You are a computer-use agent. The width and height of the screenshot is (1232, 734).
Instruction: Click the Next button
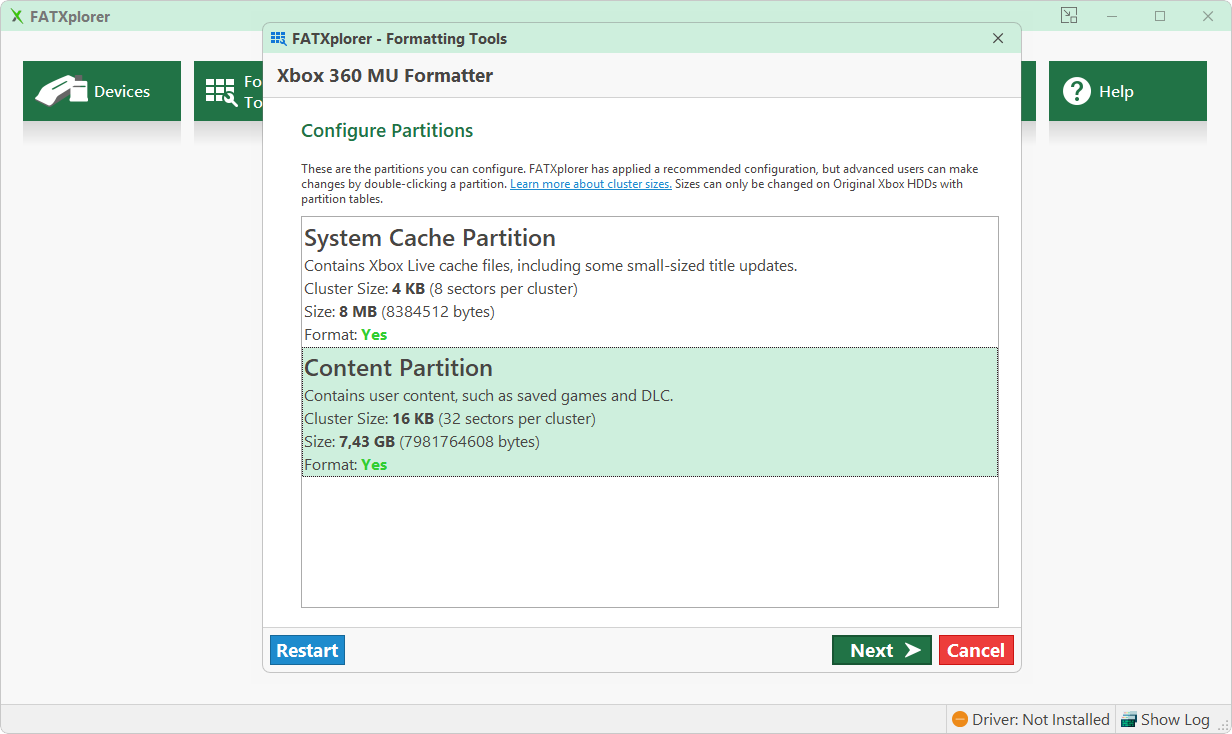pyautogui.click(x=882, y=650)
